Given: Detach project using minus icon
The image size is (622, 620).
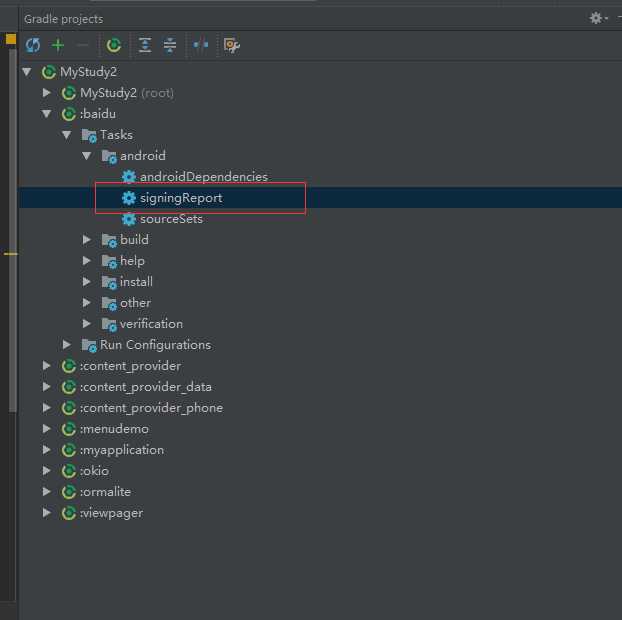Looking at the screenshot, I should [82, 45].
